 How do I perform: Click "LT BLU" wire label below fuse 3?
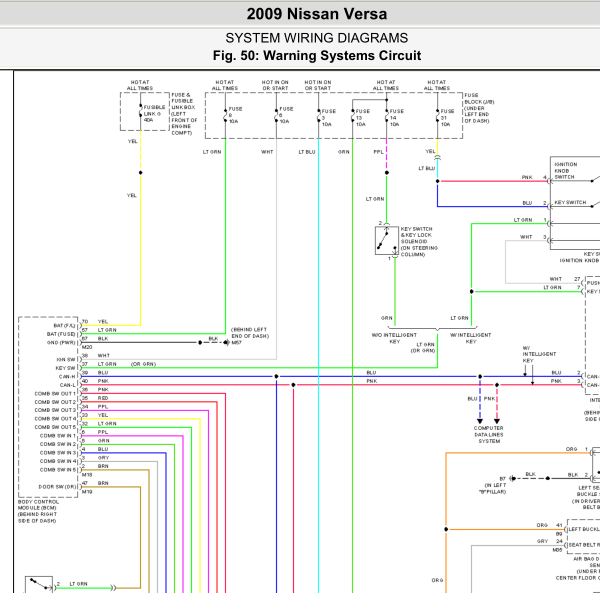pos(307,152)
